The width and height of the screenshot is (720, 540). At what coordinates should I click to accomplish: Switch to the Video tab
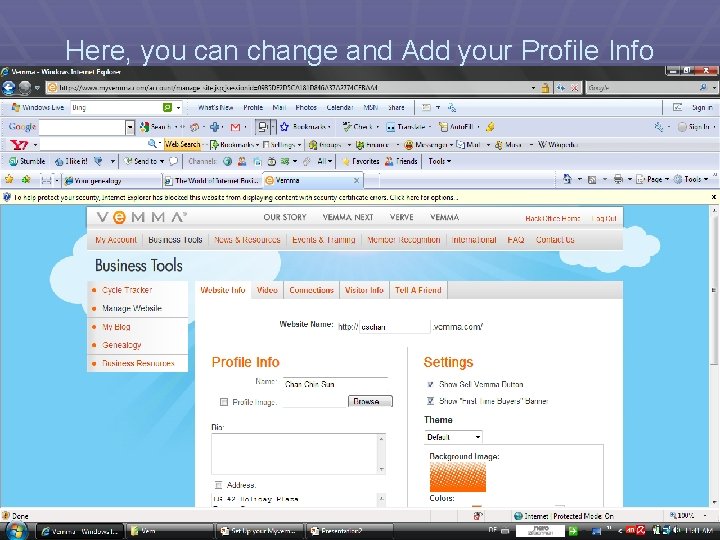[267, 290]
